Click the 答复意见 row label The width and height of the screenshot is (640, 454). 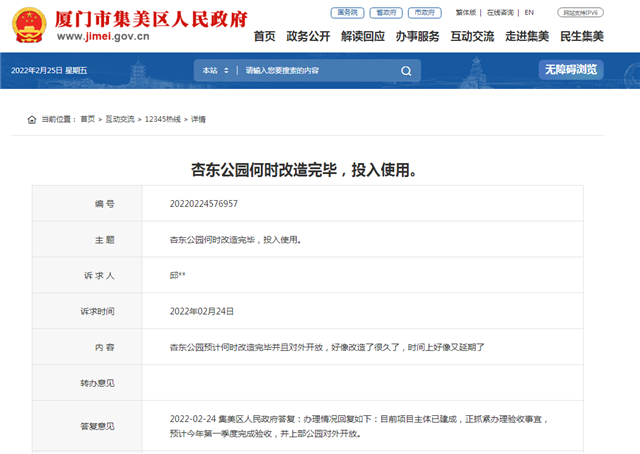pyautogui.click(x=97, y=426)
